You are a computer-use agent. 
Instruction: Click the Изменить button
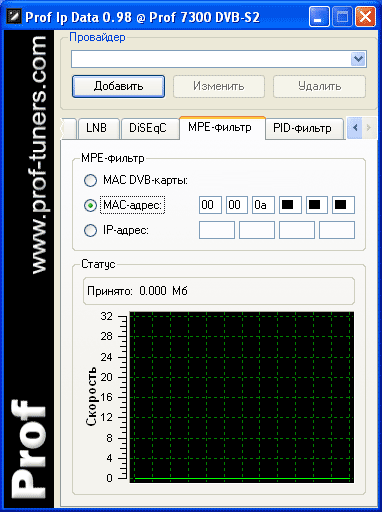pyautogui.click(x=219, y=86)
